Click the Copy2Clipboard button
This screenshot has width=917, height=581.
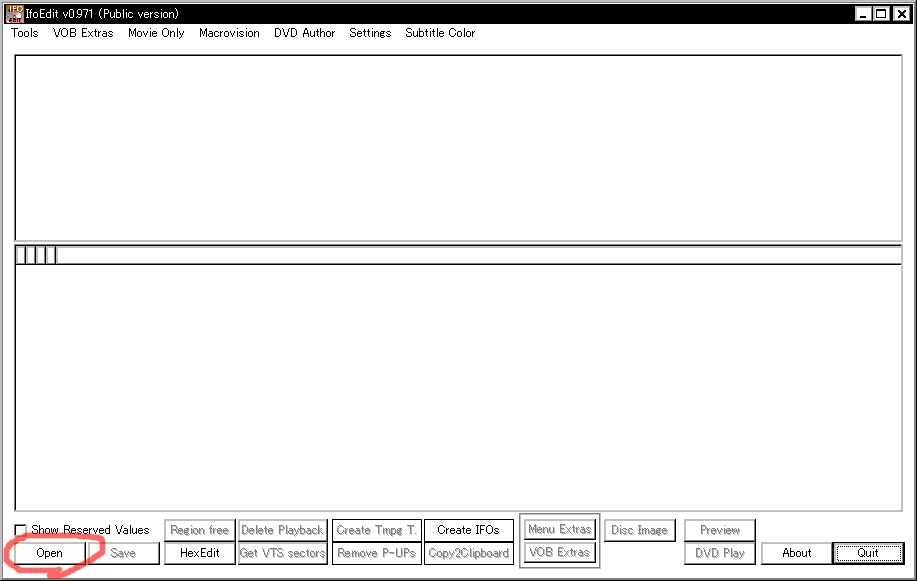[468, 553]
